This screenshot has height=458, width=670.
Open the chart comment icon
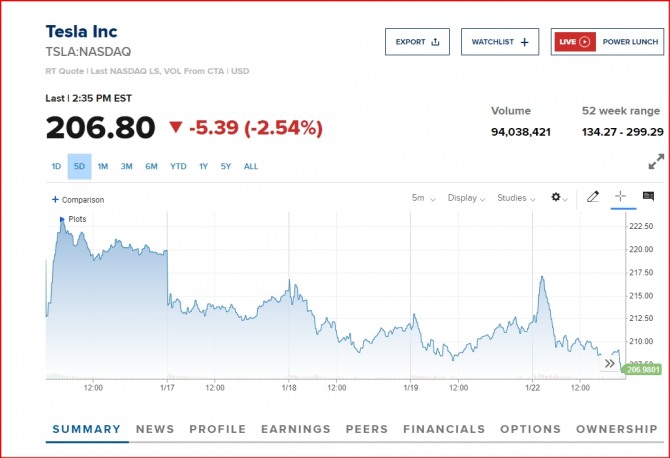648,197
